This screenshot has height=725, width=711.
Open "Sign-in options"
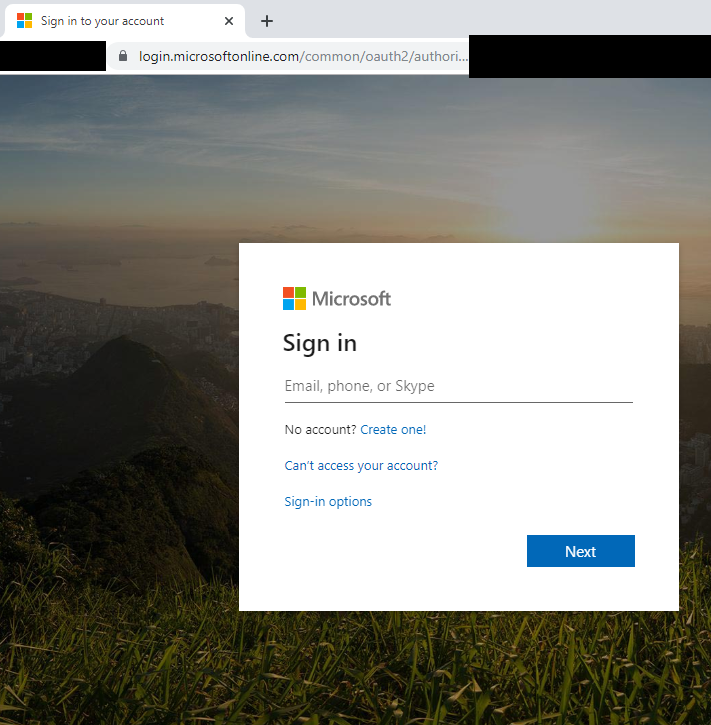coord(328,502)
